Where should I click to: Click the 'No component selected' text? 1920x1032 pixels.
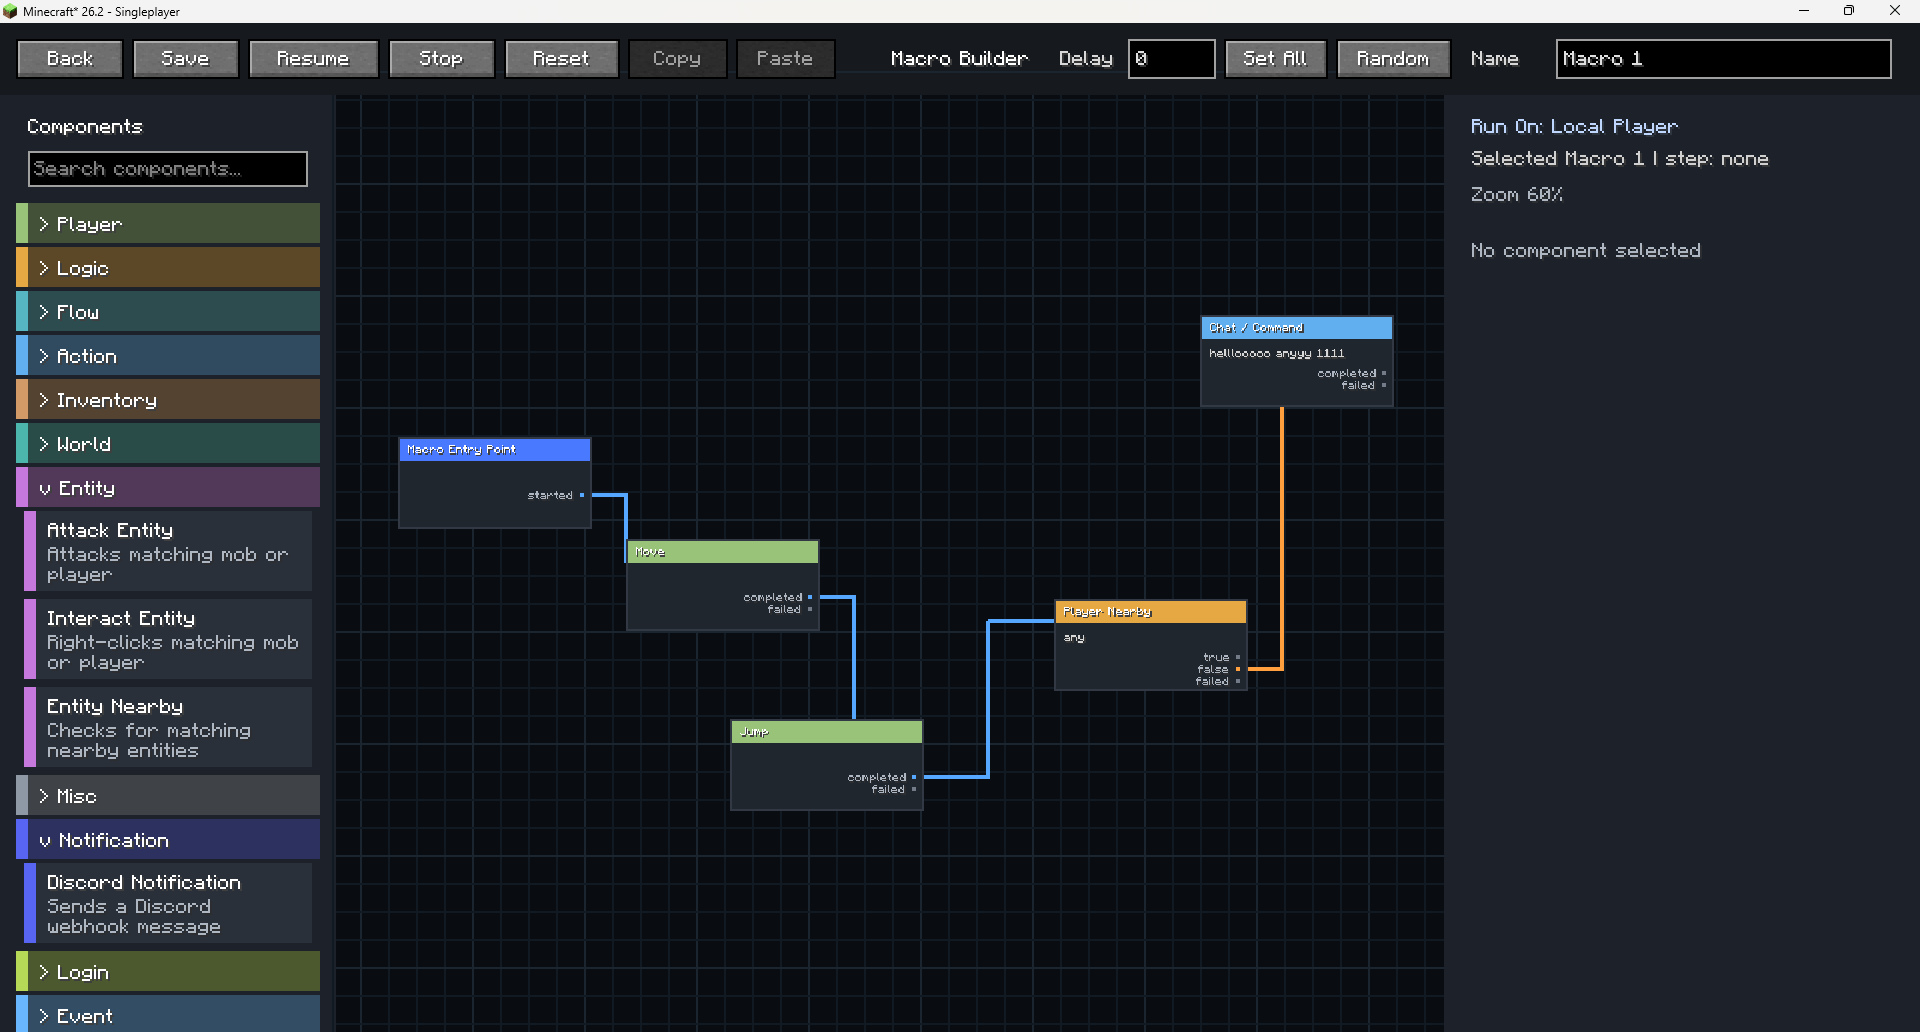1585,251
